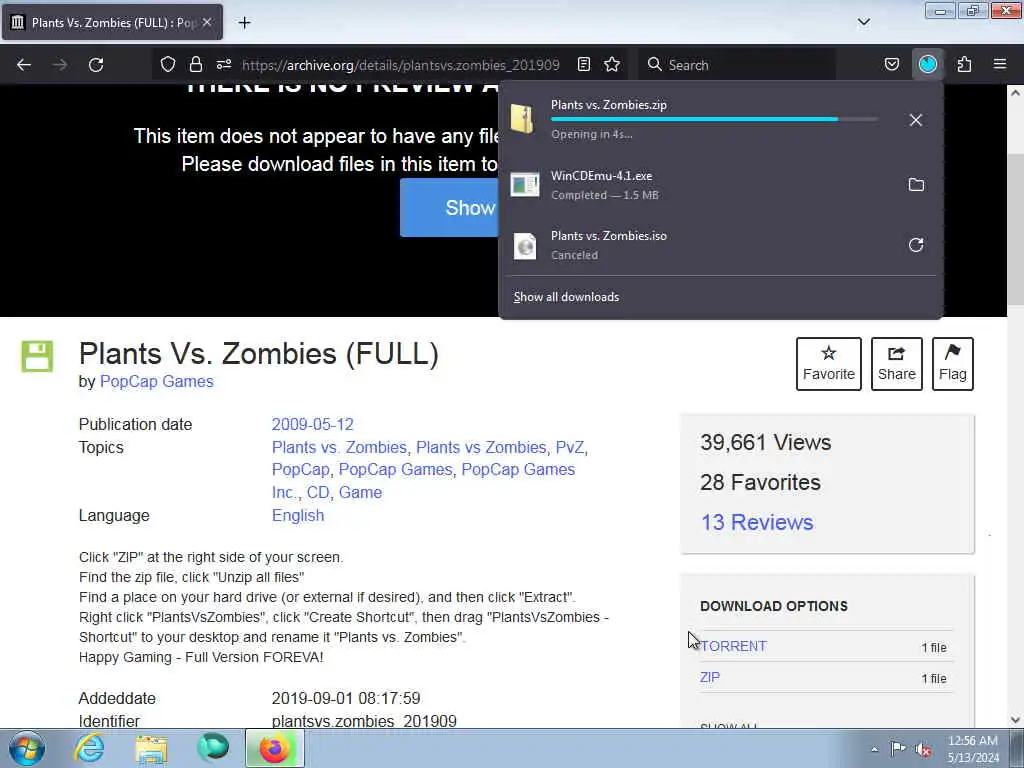This screenshot has width=1024, height=768.
Task: Reload the current page
Action: pyautogui.click(x=96, y=65)
